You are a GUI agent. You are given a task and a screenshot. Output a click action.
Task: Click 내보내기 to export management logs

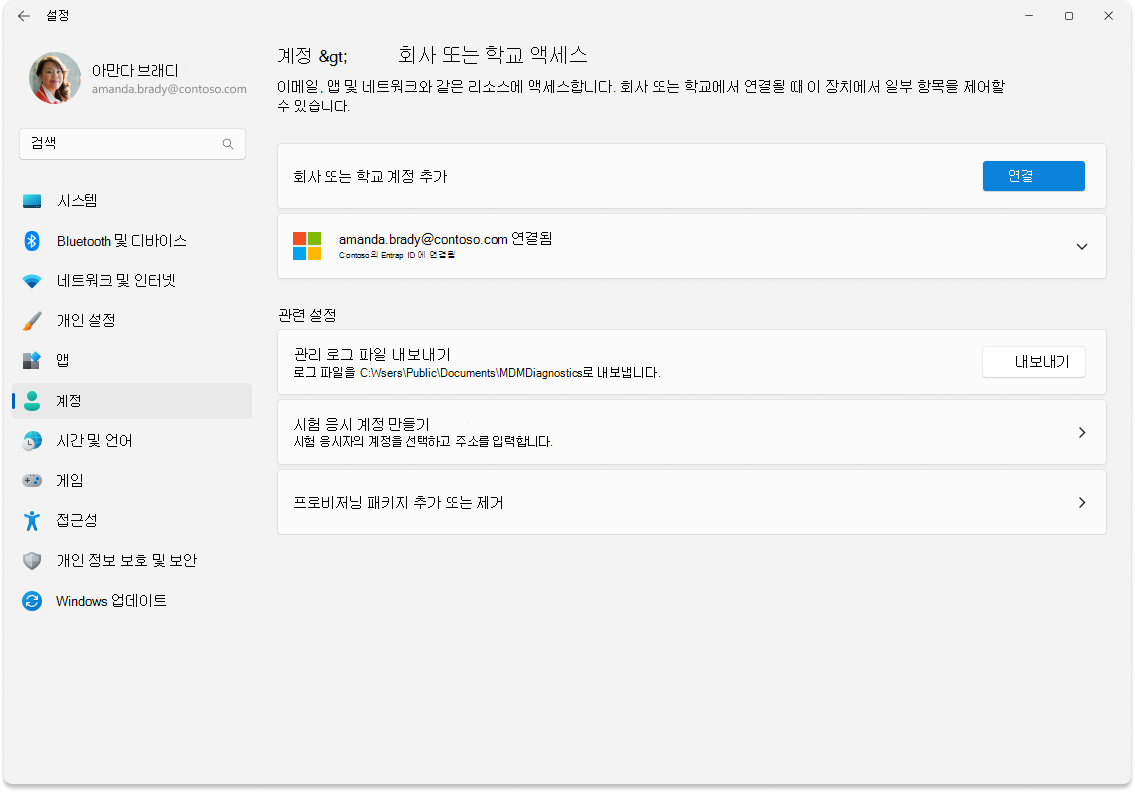click(1032, 362)
